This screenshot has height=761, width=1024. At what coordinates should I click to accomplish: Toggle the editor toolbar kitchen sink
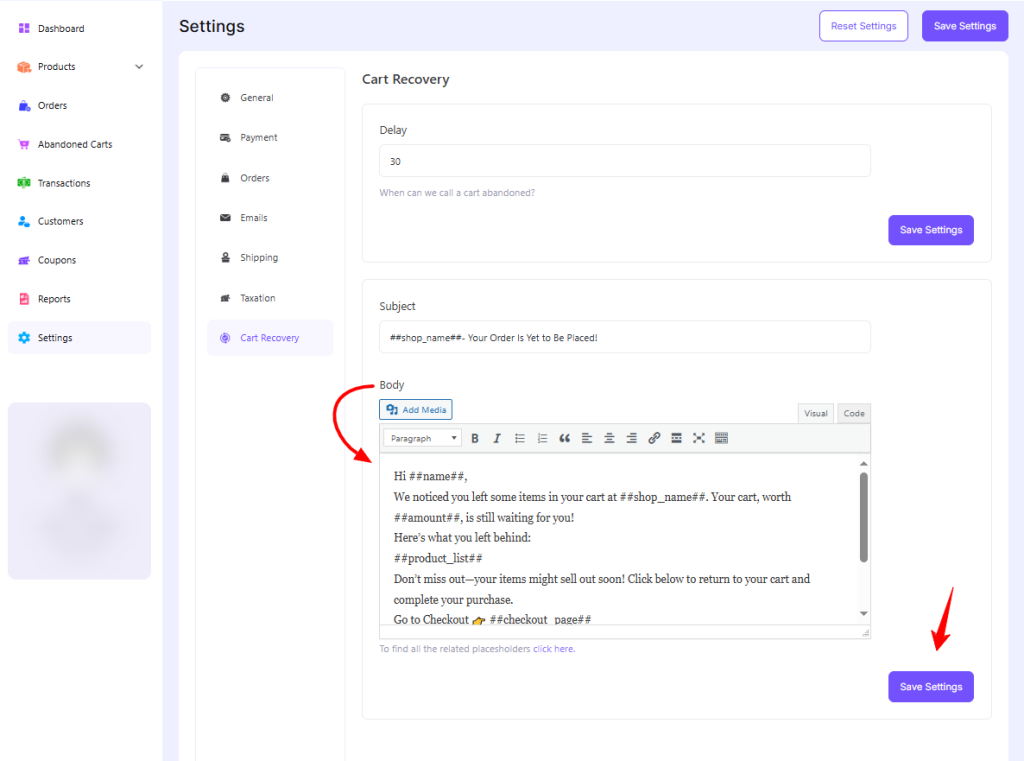(x=721, y=438)
